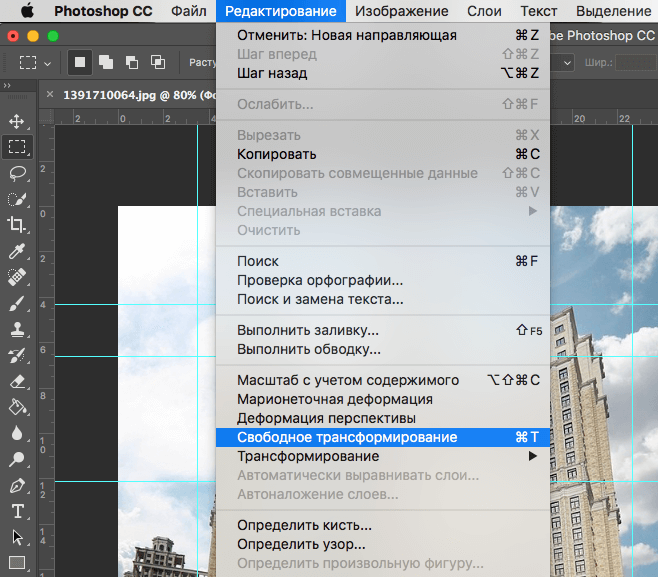Select the Blur tool
The image size is (658, 577).
(x=17, y=433)
